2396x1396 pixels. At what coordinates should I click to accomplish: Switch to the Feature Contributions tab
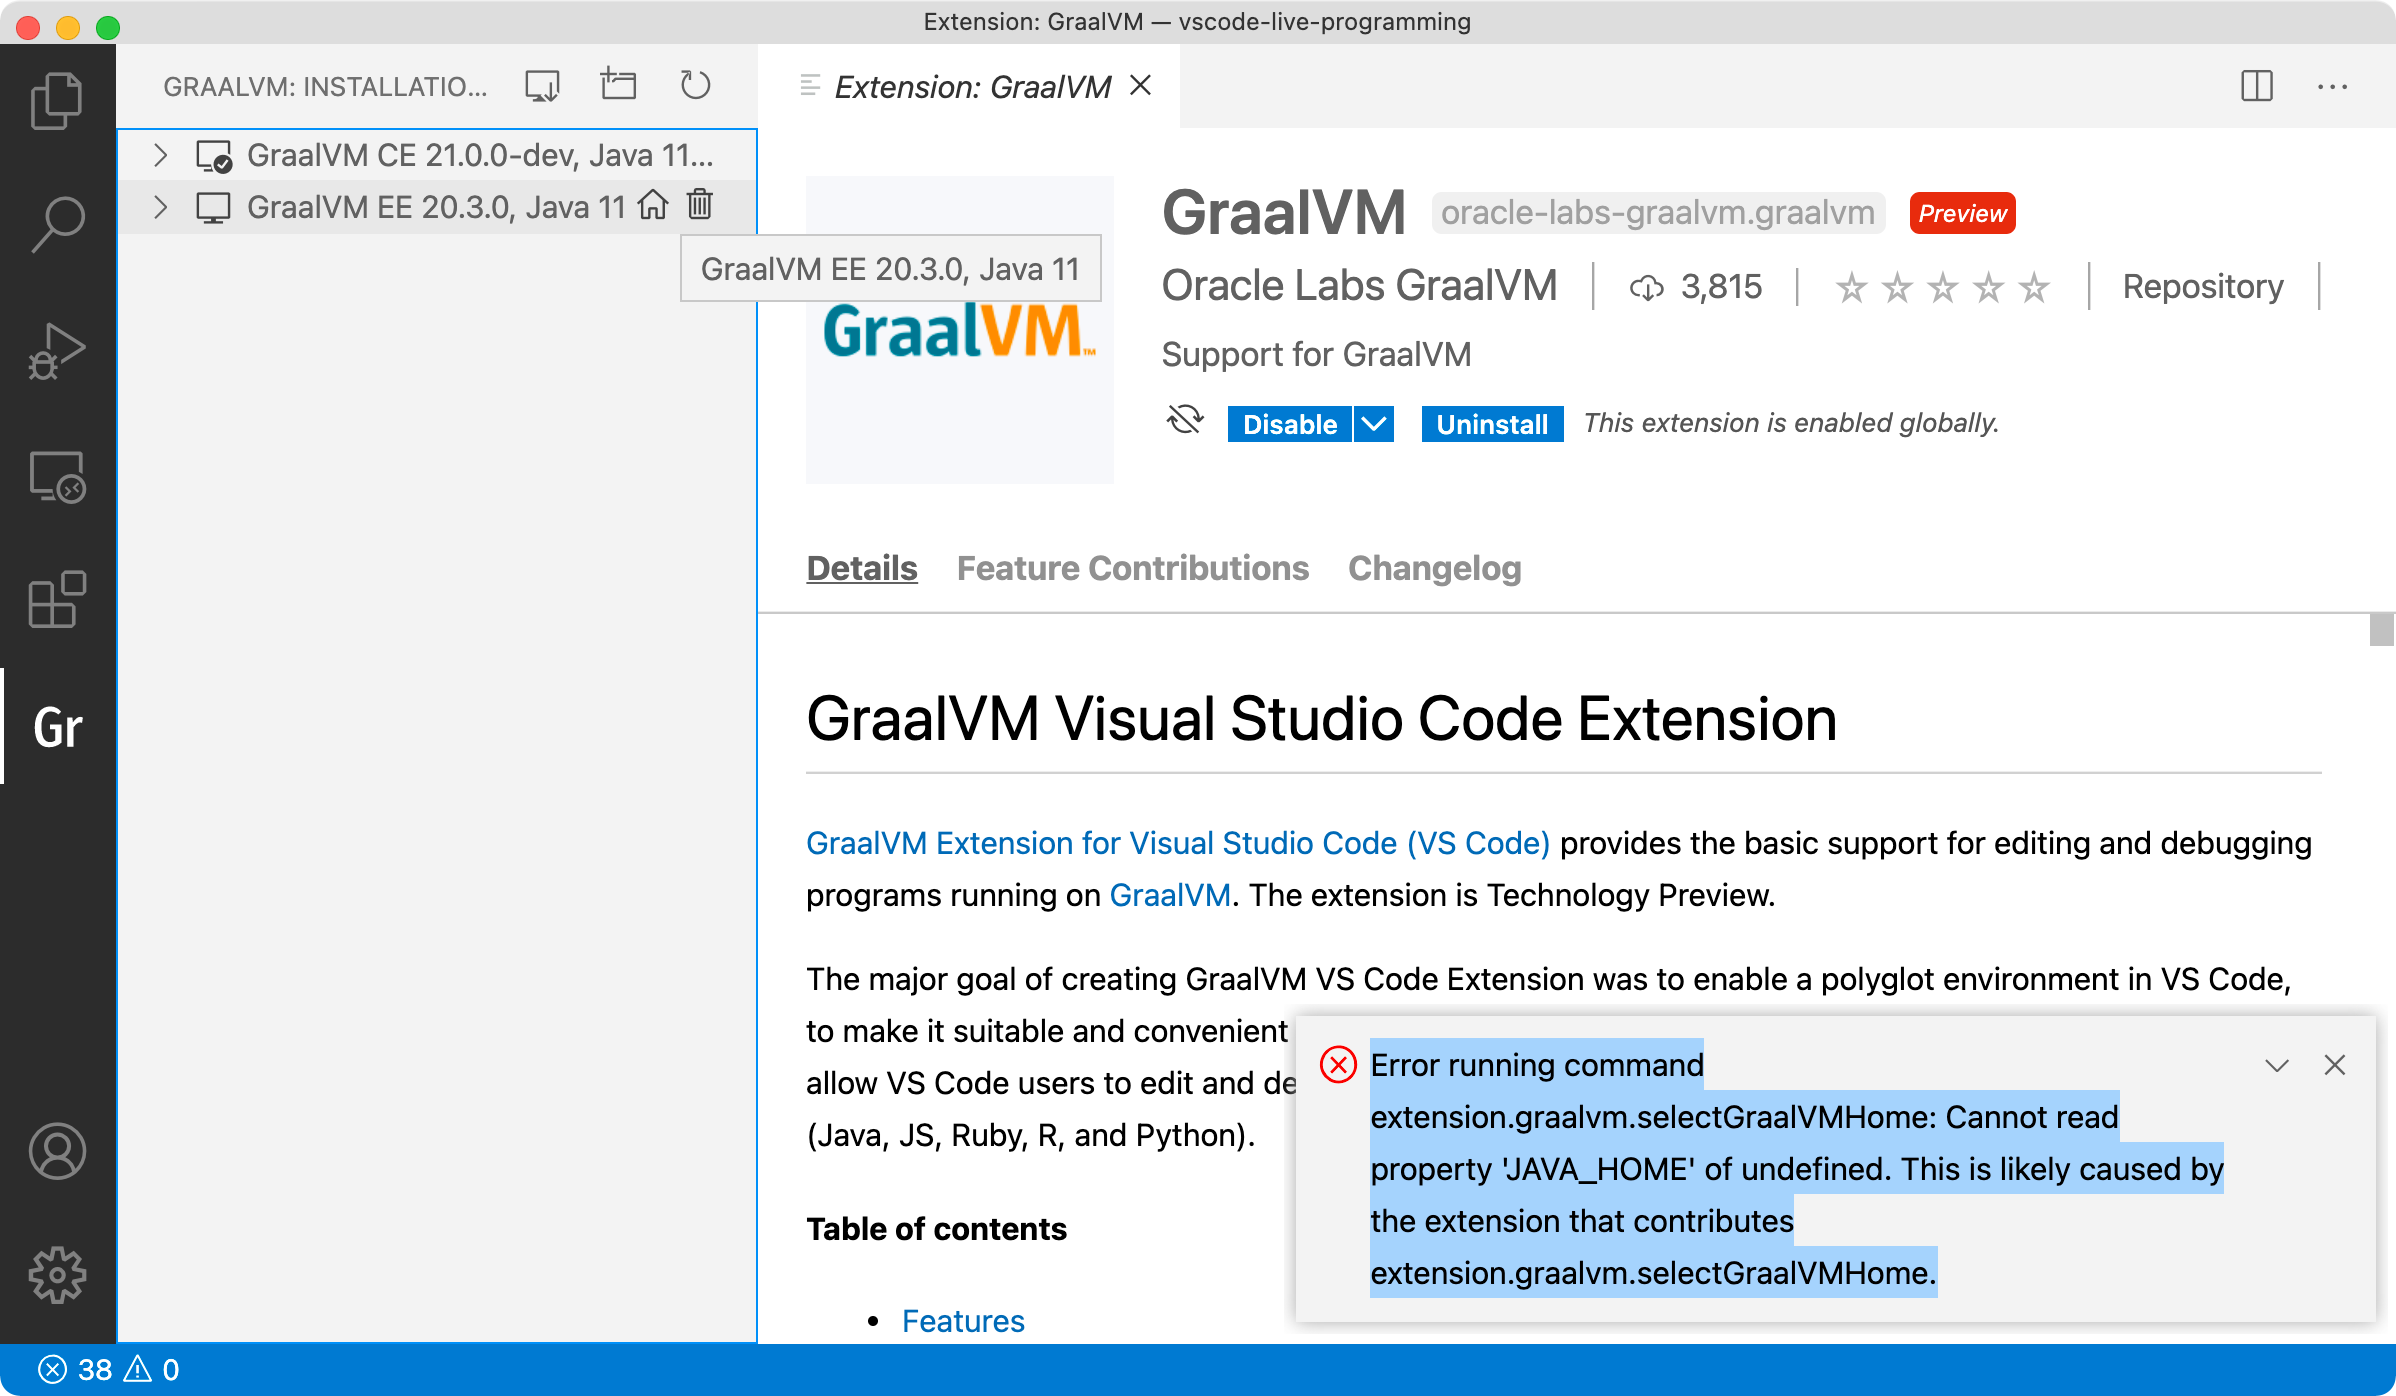[x=1133, y=568]
